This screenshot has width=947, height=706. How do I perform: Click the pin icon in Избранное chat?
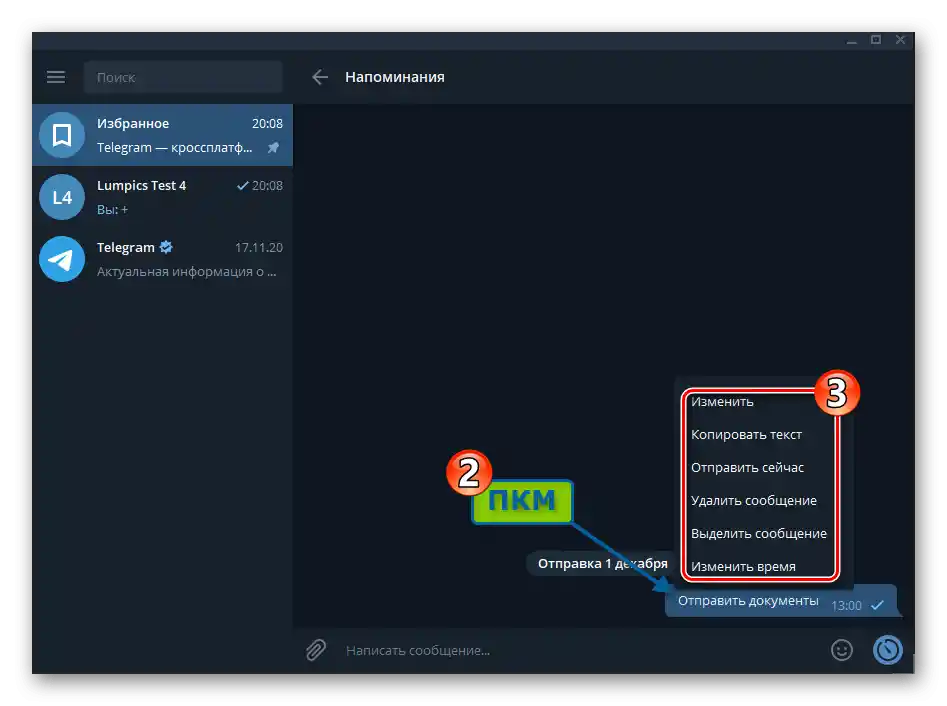[x=274, y=147]
